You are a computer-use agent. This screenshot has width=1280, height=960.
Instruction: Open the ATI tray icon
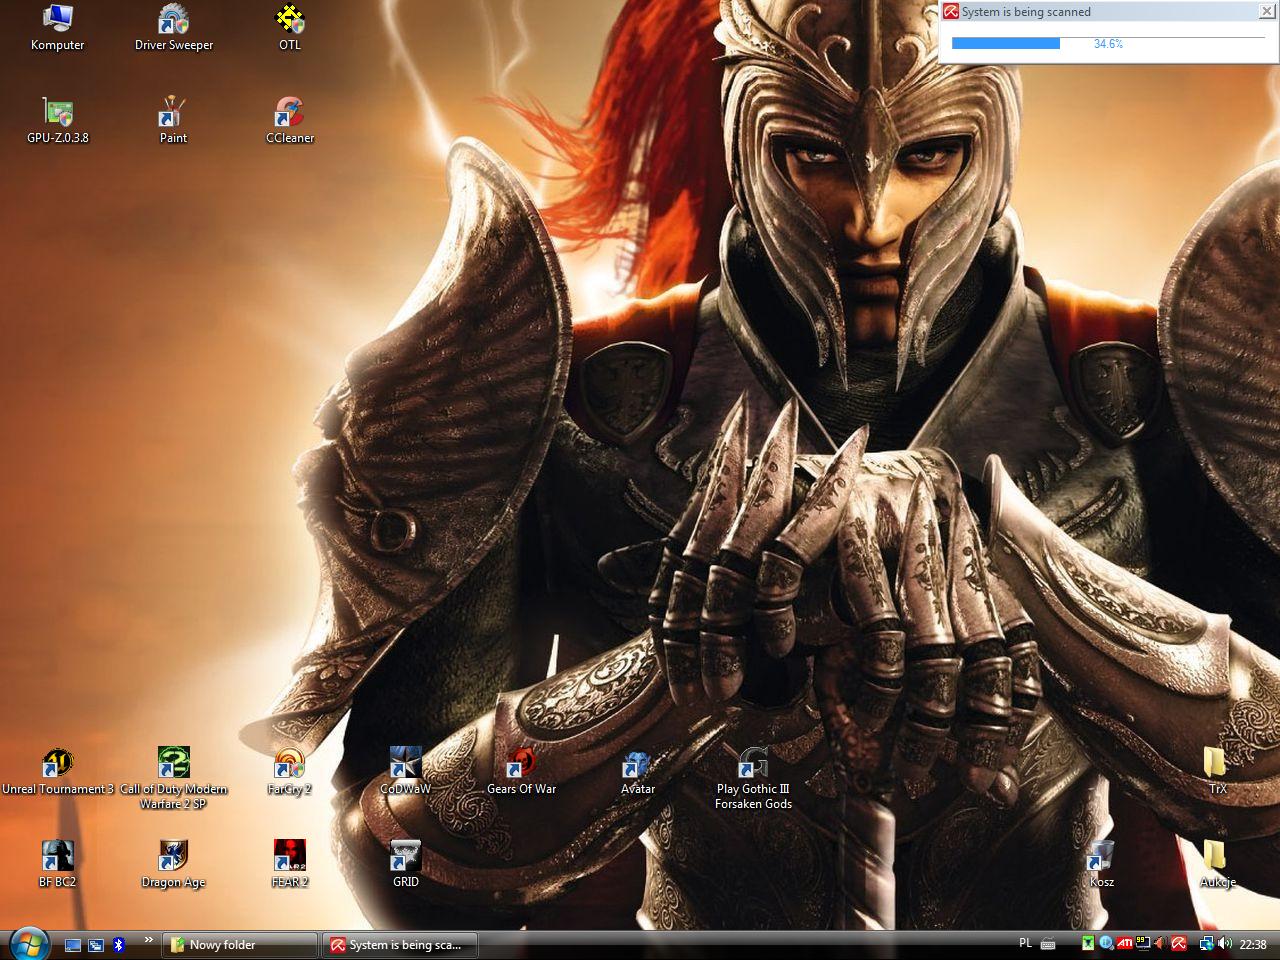pyautogui.click(x=1124, y=943)
